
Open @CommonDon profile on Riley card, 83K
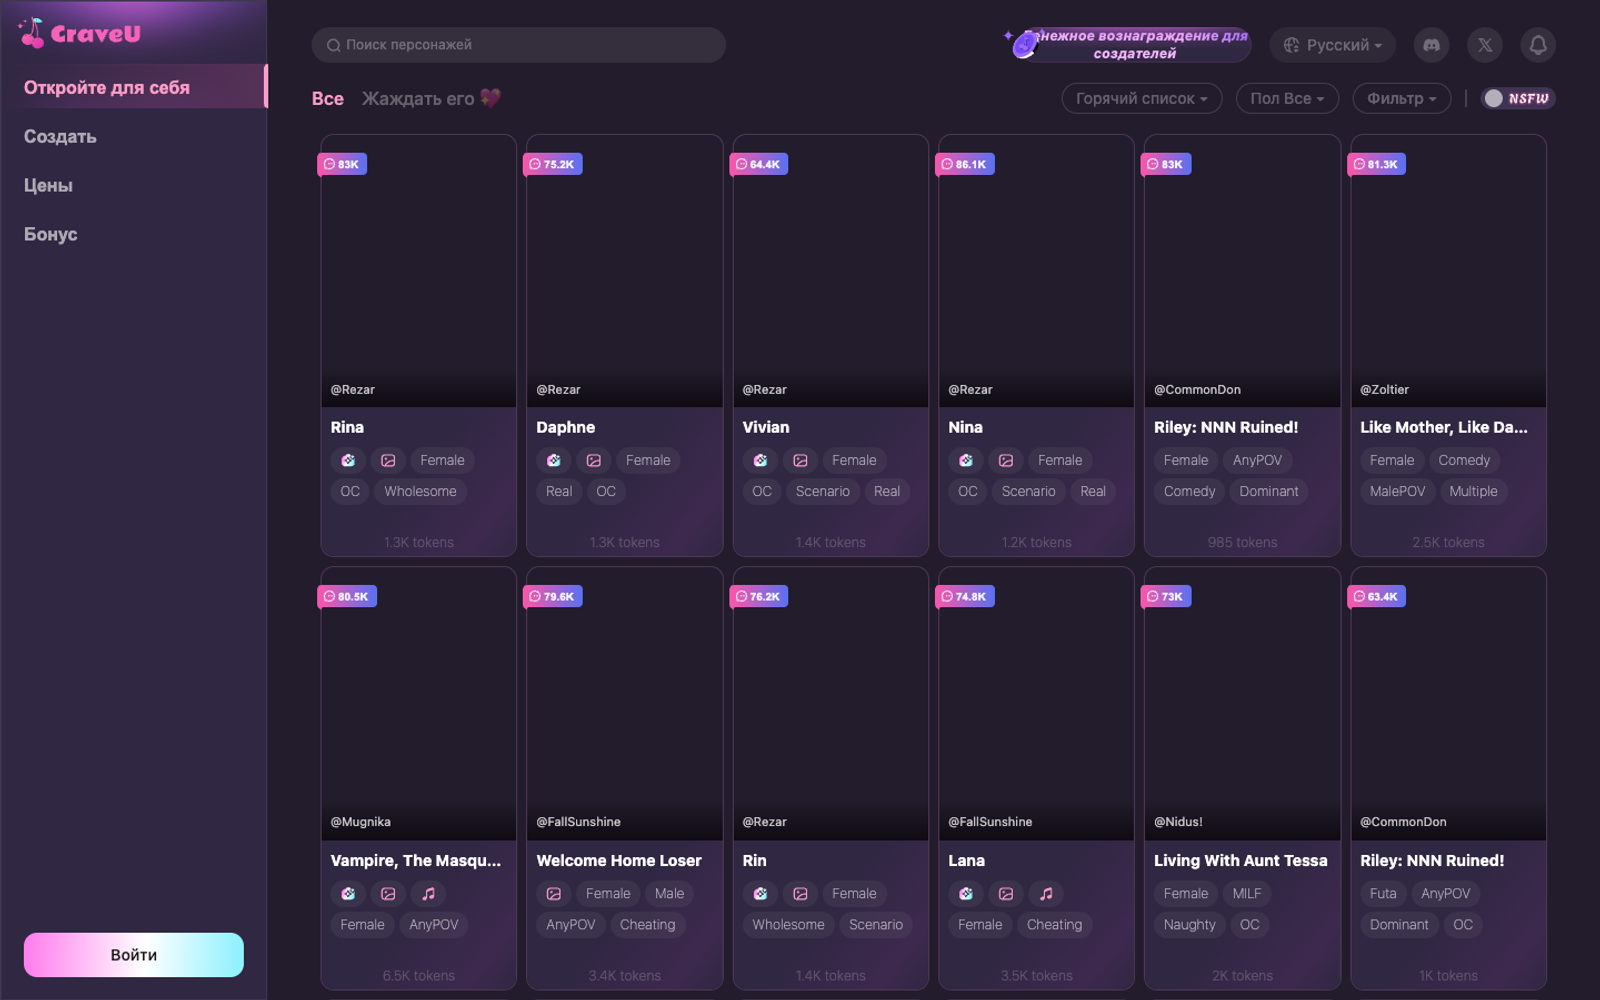click(1197, 390)
